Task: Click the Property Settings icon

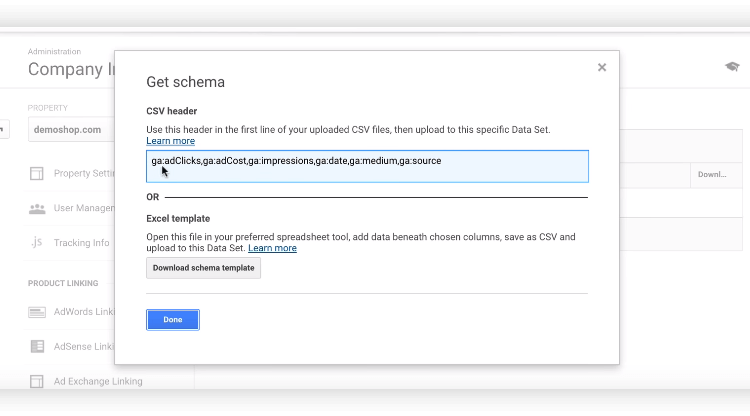Action: coord(37,173)
